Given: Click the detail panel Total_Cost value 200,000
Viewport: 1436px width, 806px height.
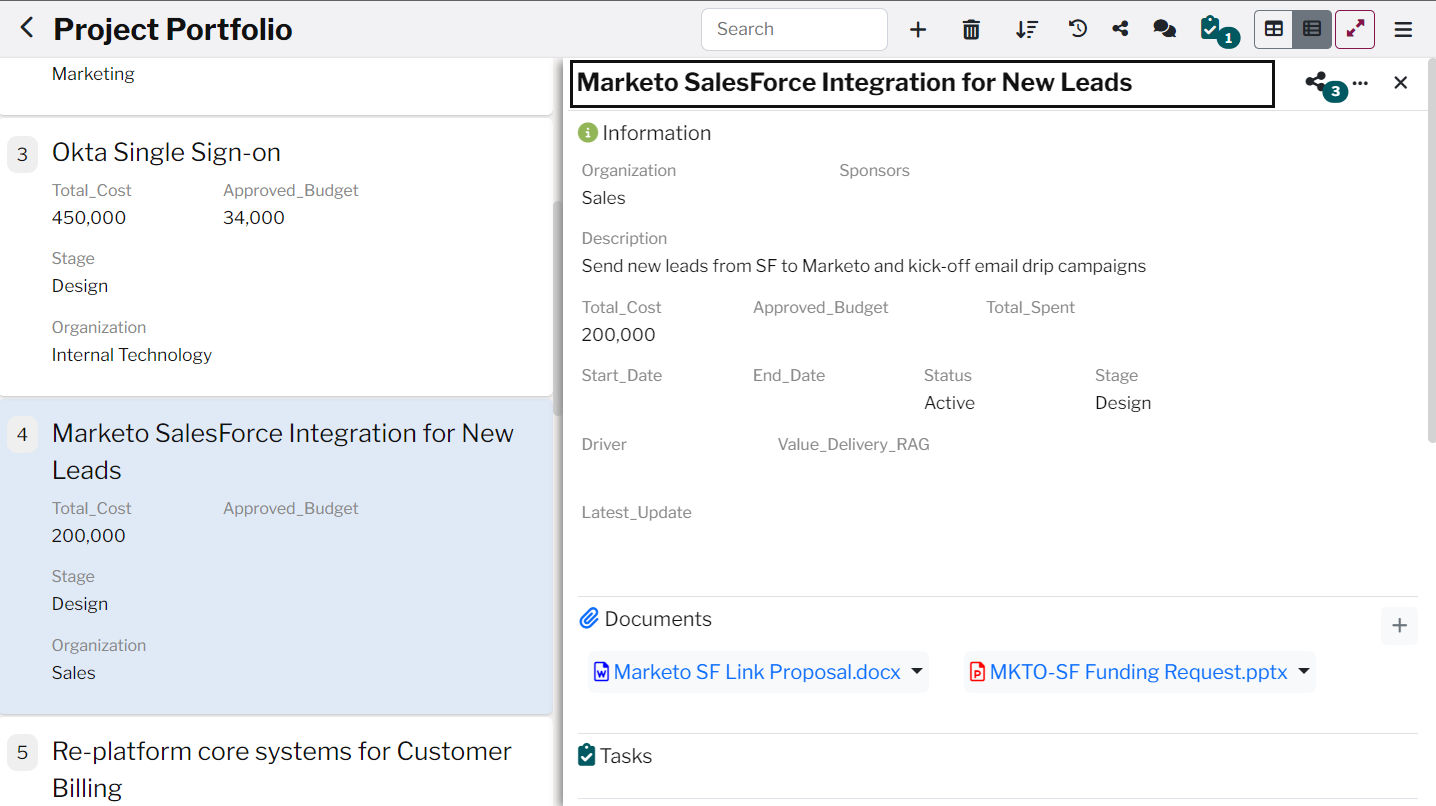Looking at the screenshot, I should click(619, 335).
